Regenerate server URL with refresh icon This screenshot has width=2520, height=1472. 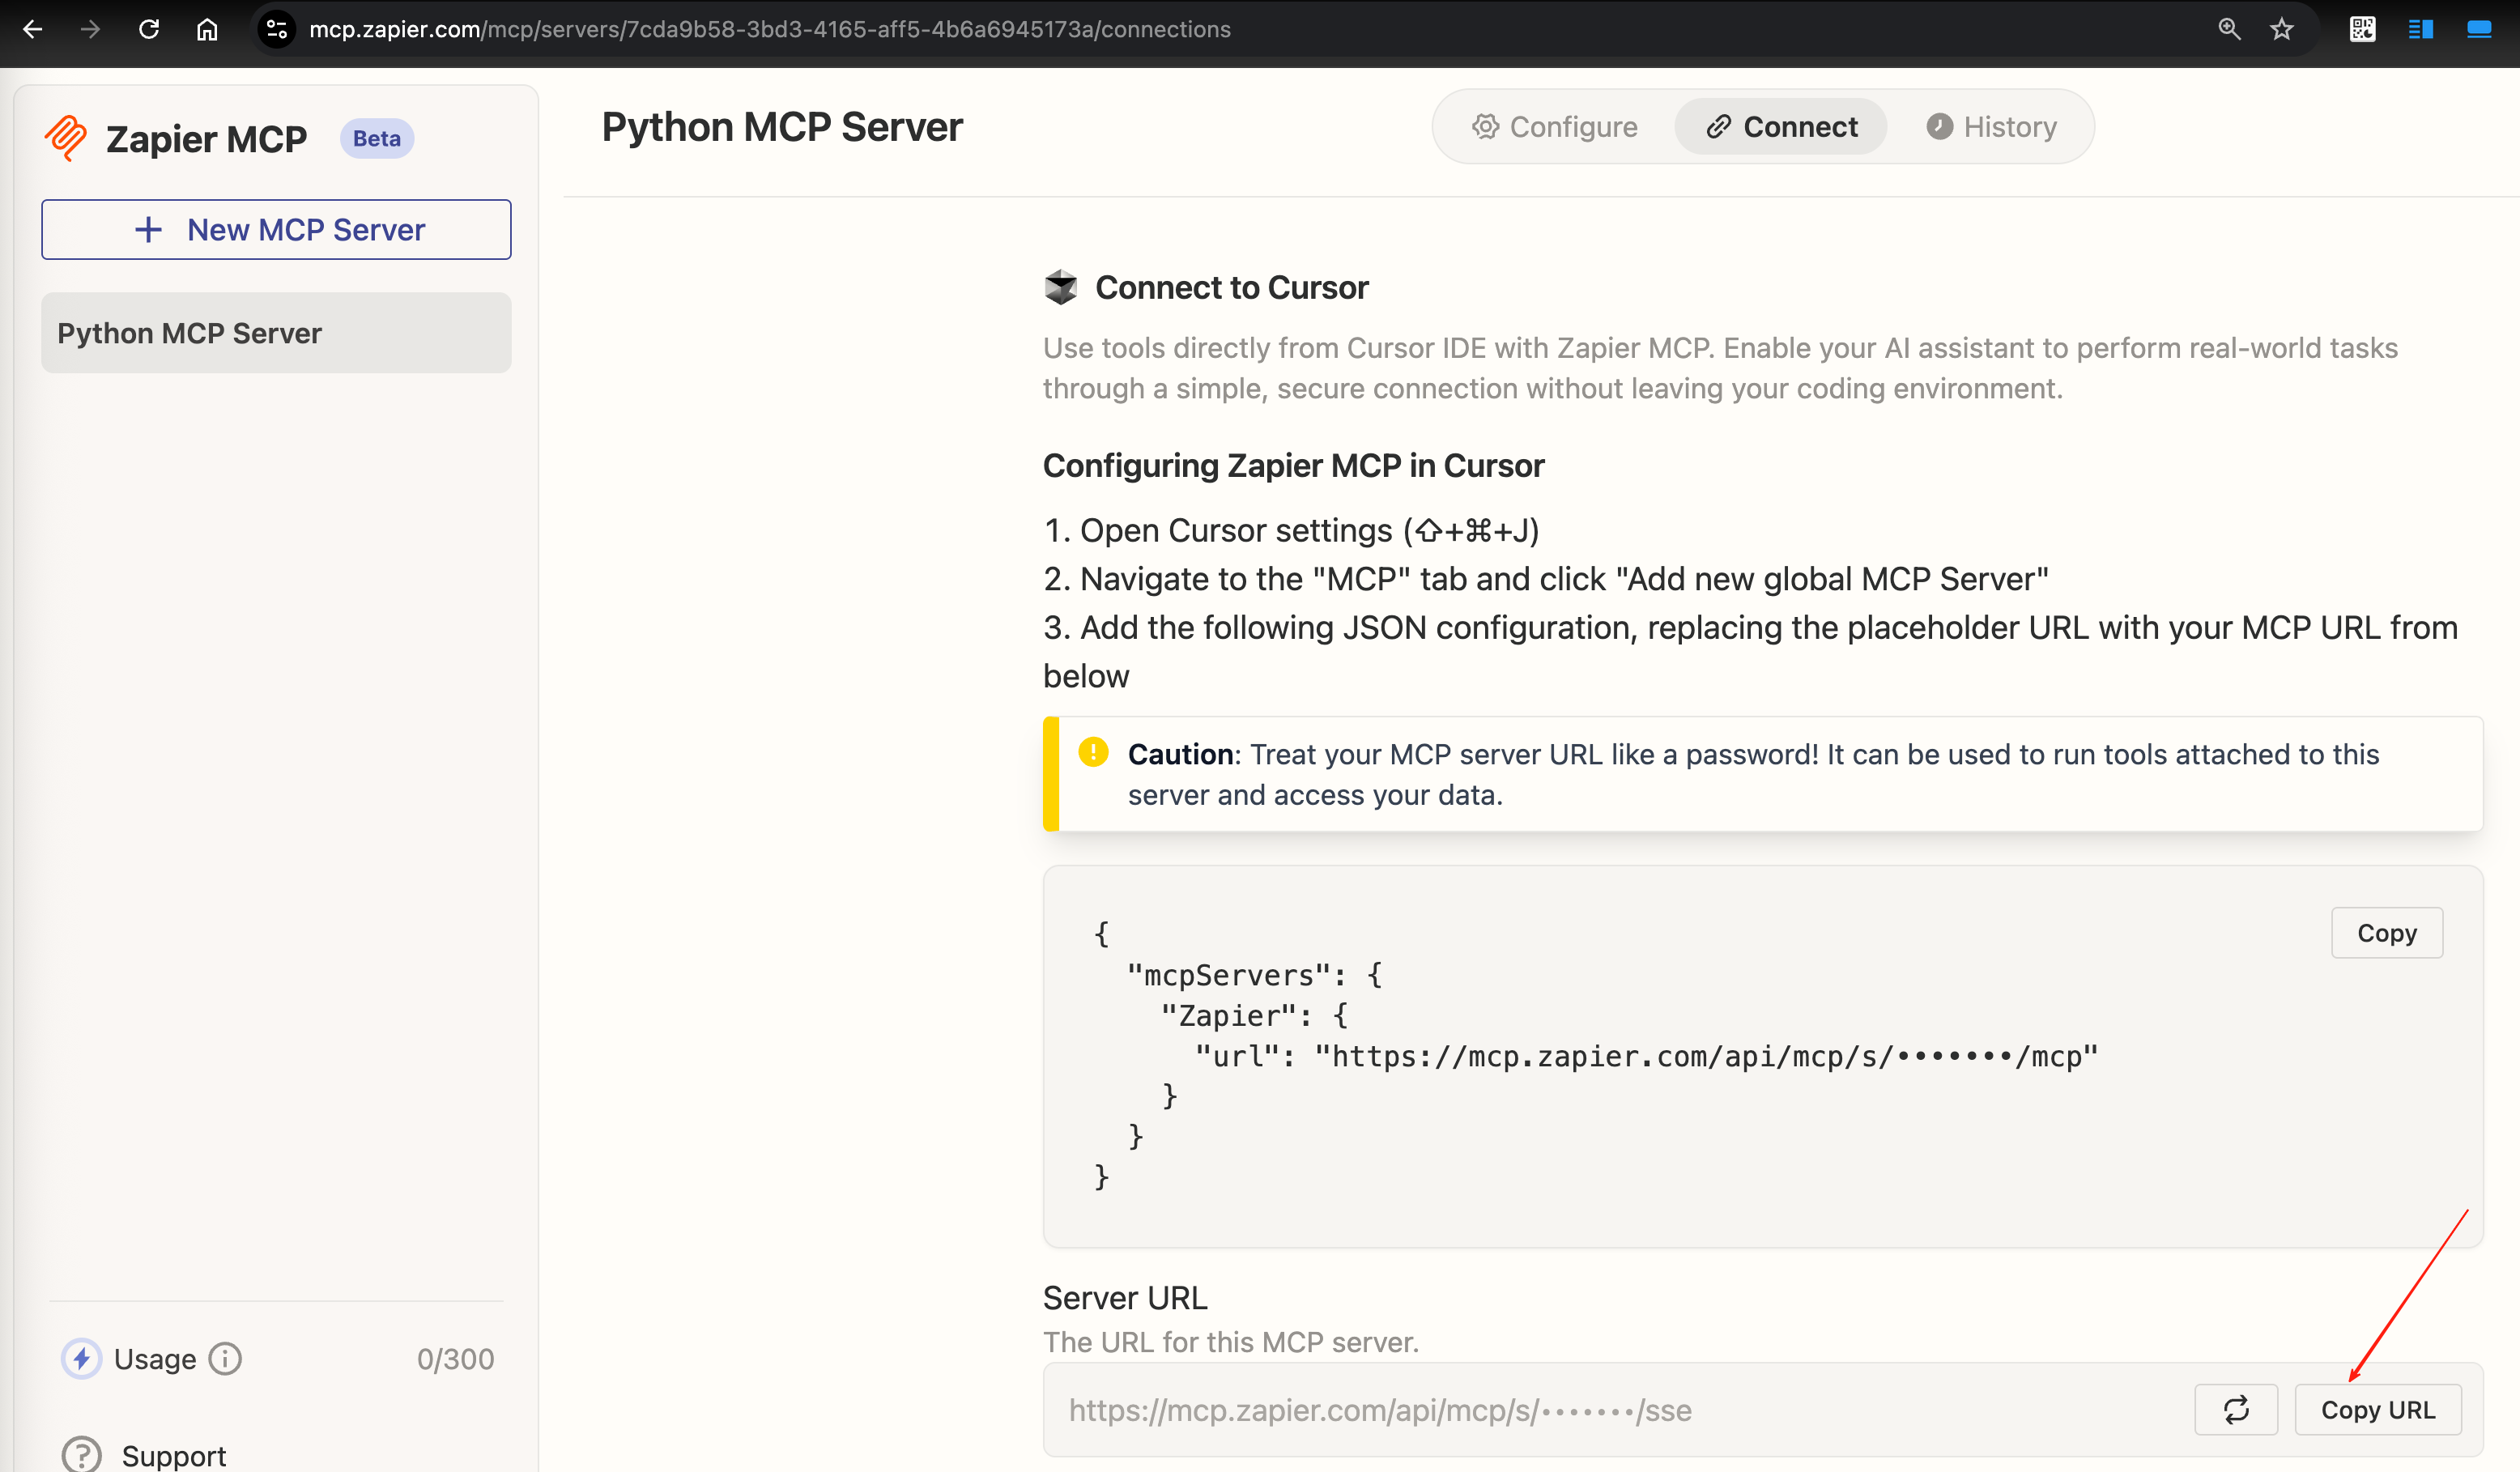coord(2236,1410)
